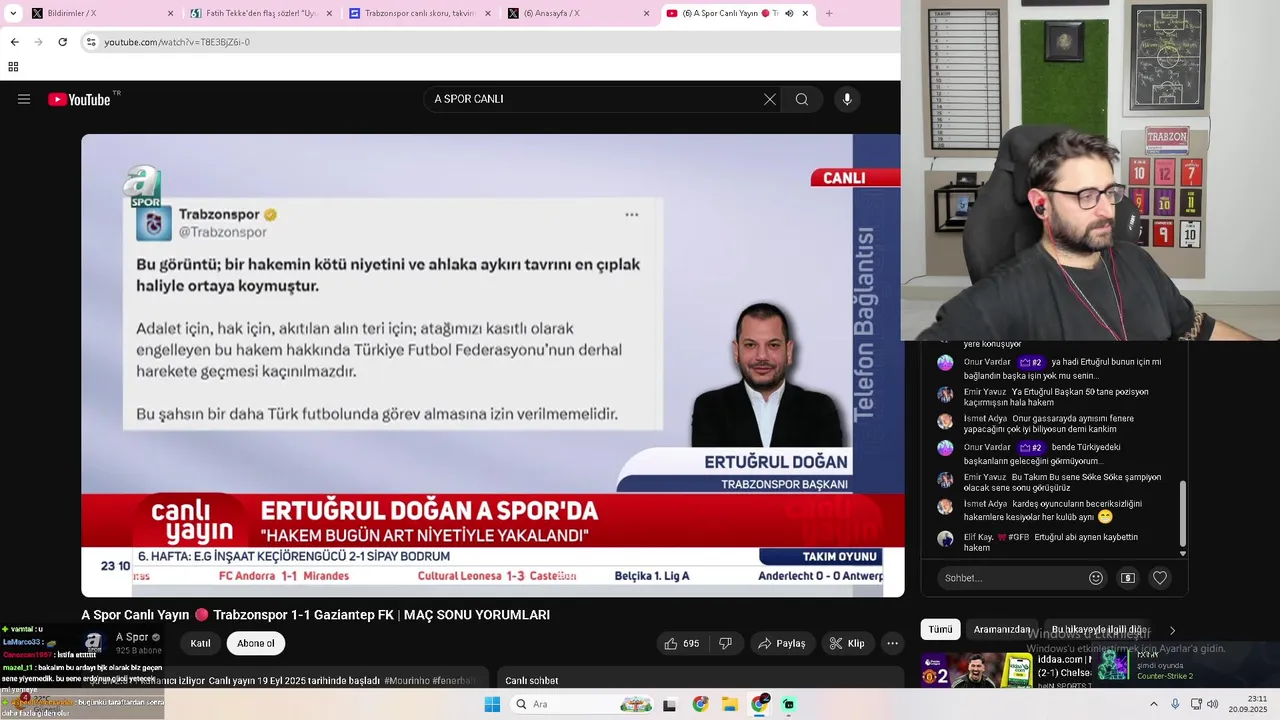Open the Windows Start menu
Screen dimensions: 1280x720
[492, 704]
